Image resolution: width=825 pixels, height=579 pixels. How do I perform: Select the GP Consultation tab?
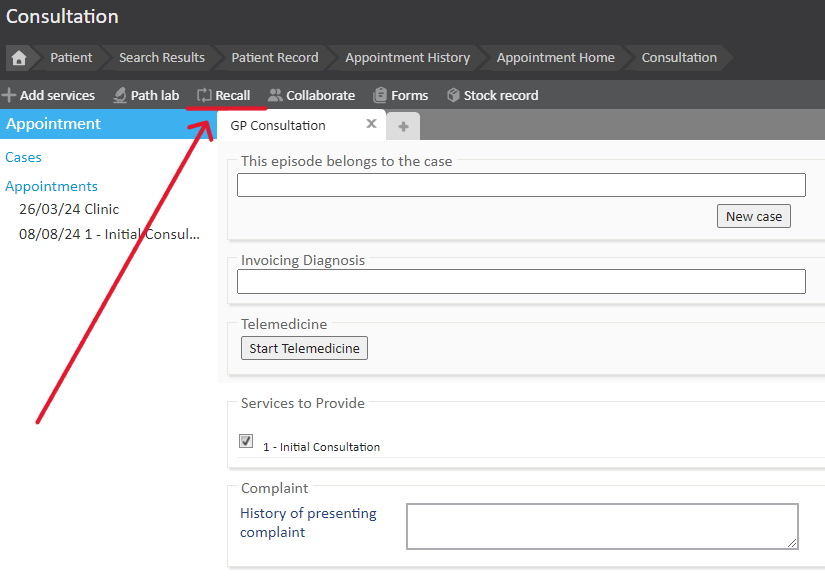[x=278, y=126]
